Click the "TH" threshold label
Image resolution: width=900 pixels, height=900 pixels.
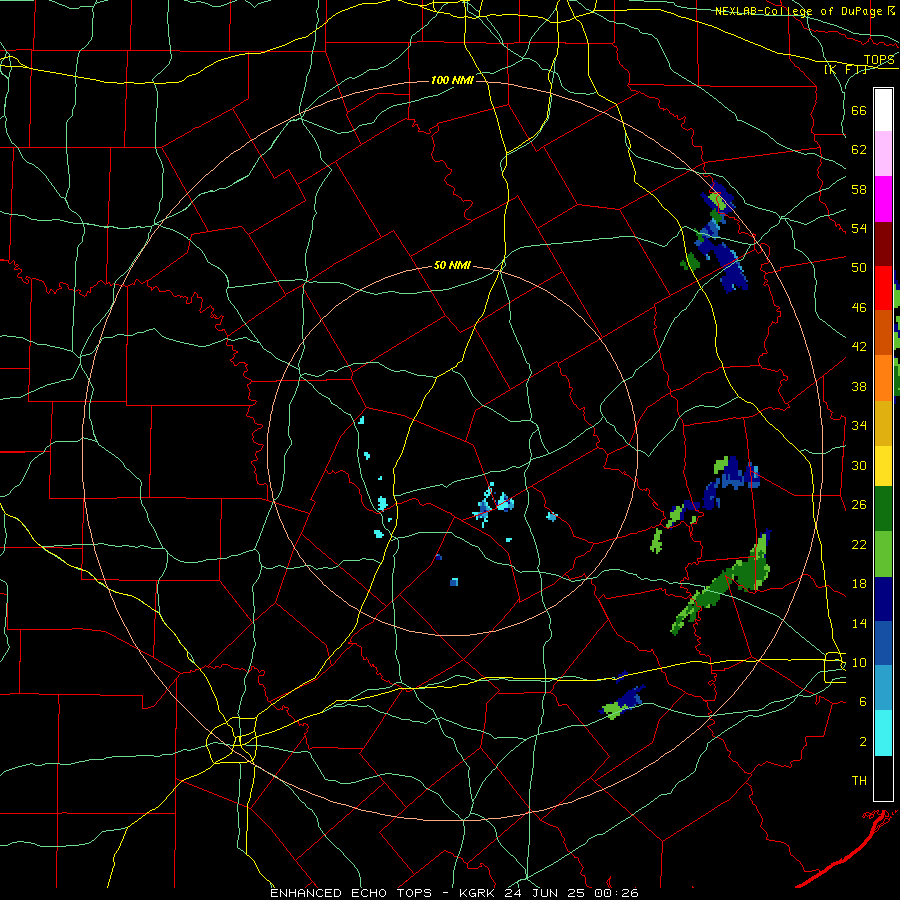coord(859,781)
